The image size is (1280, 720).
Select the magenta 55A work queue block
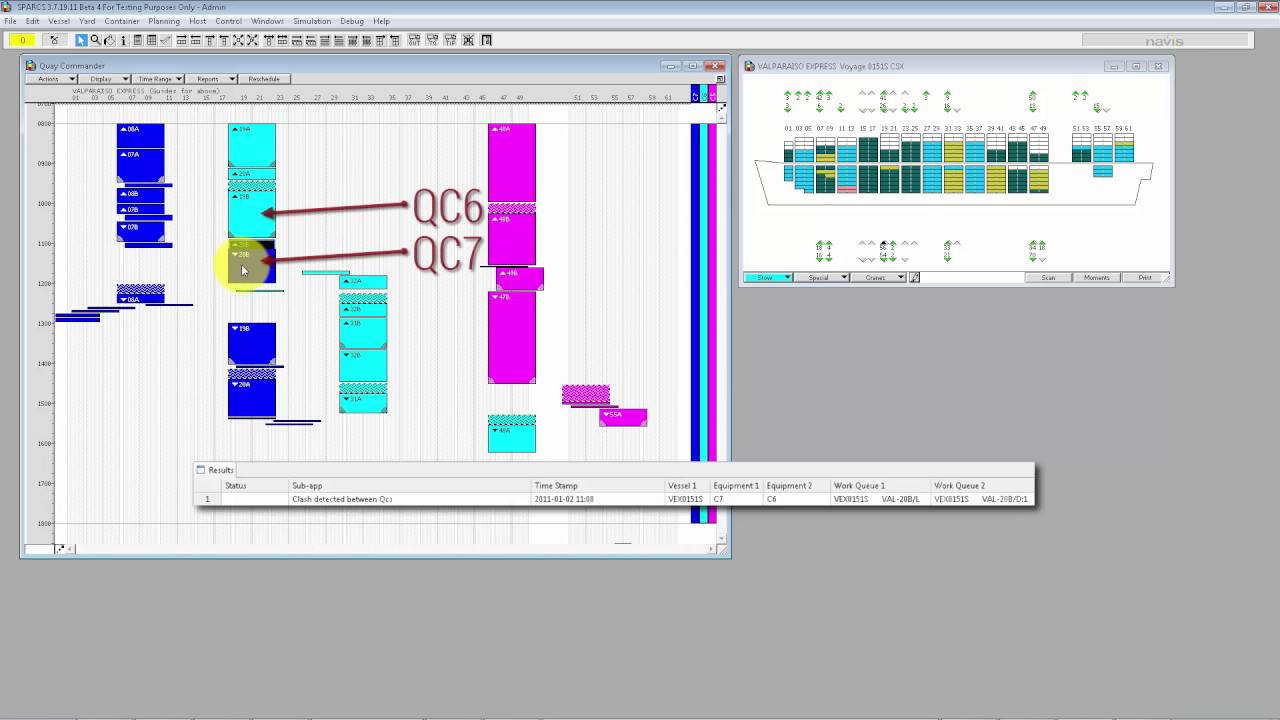[623, 417]
